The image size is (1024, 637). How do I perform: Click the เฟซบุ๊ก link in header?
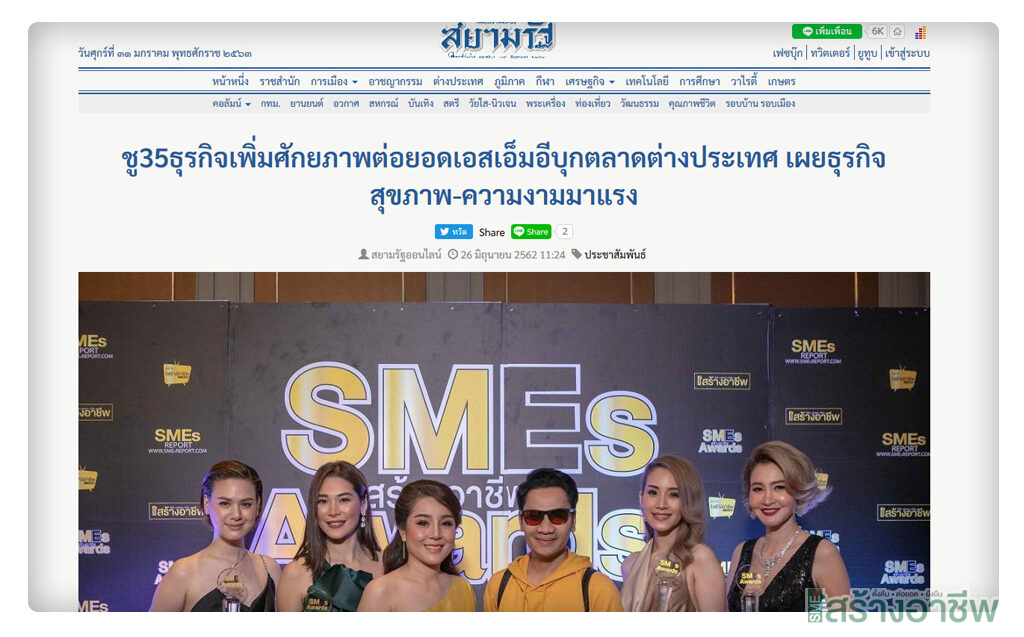788,53
